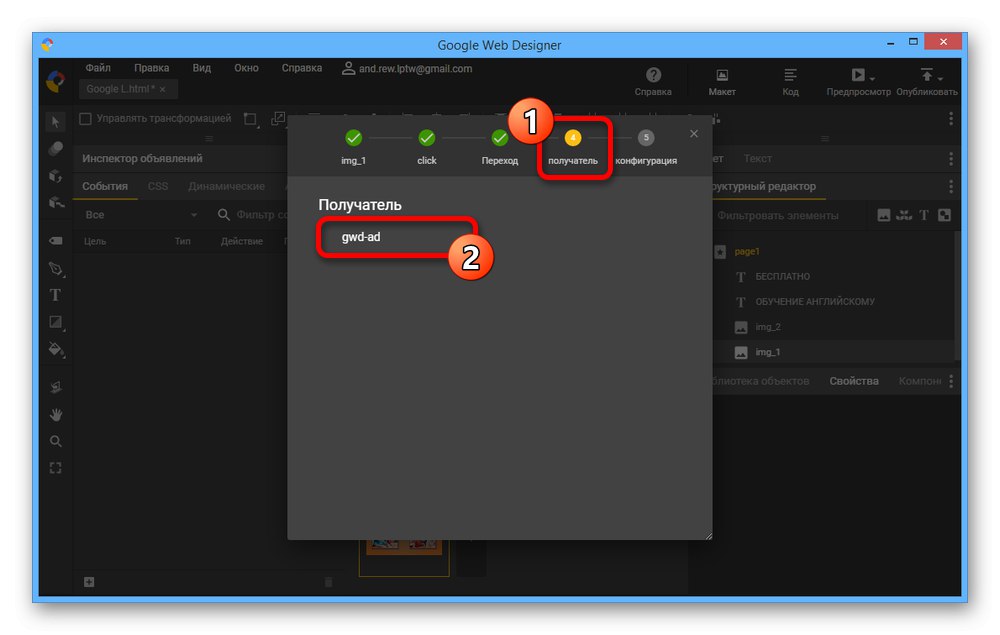Screen dimensions: 1000x635
Task: Click the fullscreen frame tool icon
Action: click(55, 468)
